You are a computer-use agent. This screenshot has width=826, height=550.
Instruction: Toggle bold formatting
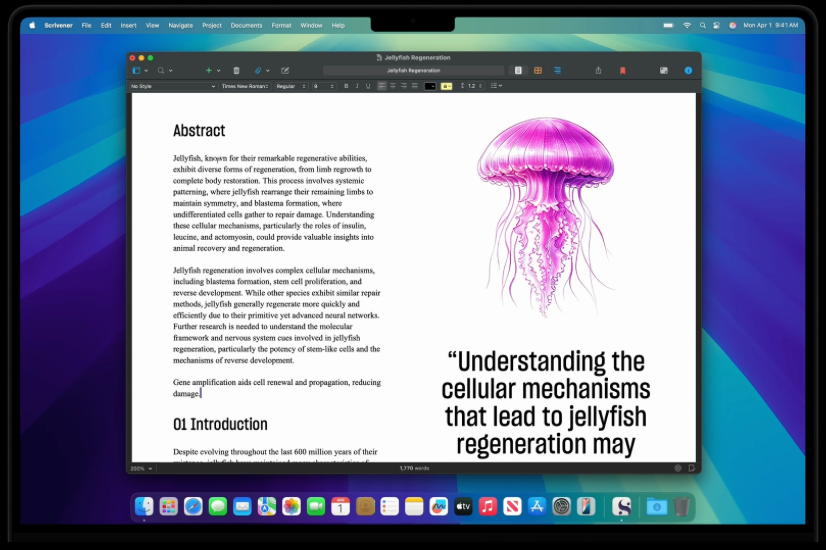(346, 86)
